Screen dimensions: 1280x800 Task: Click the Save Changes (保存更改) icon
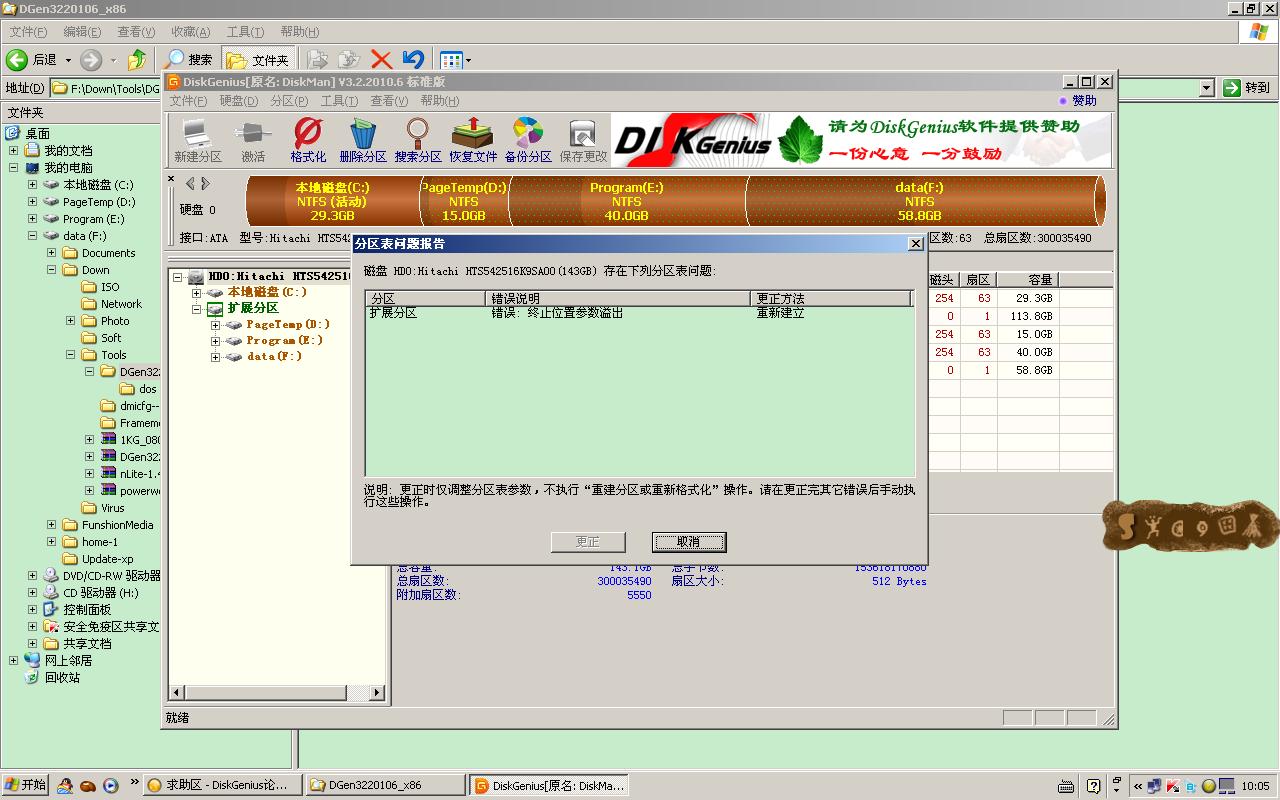(583, 140)
